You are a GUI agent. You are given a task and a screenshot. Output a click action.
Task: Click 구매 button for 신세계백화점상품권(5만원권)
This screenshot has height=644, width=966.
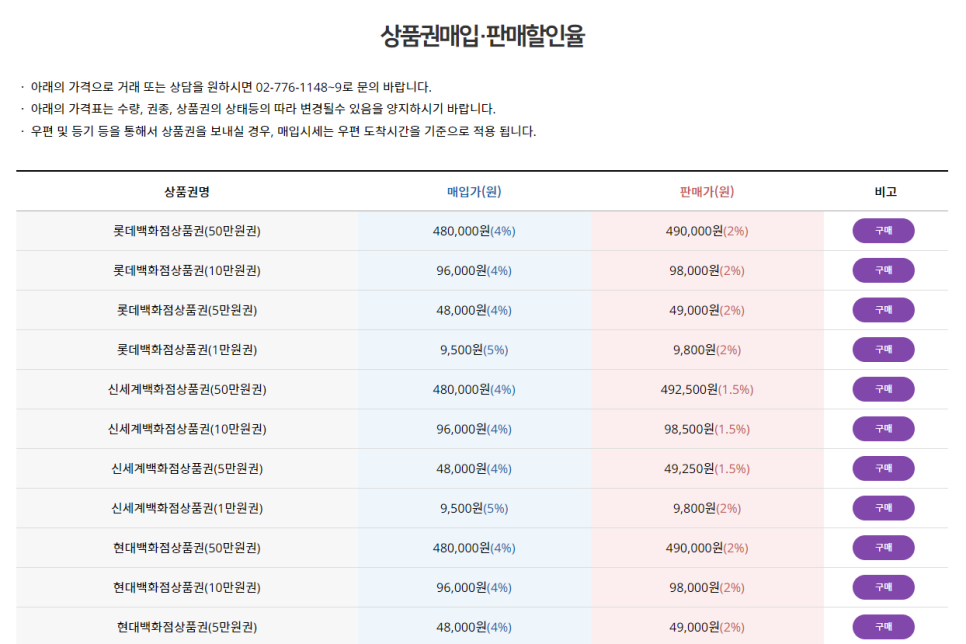click(883, 468)
